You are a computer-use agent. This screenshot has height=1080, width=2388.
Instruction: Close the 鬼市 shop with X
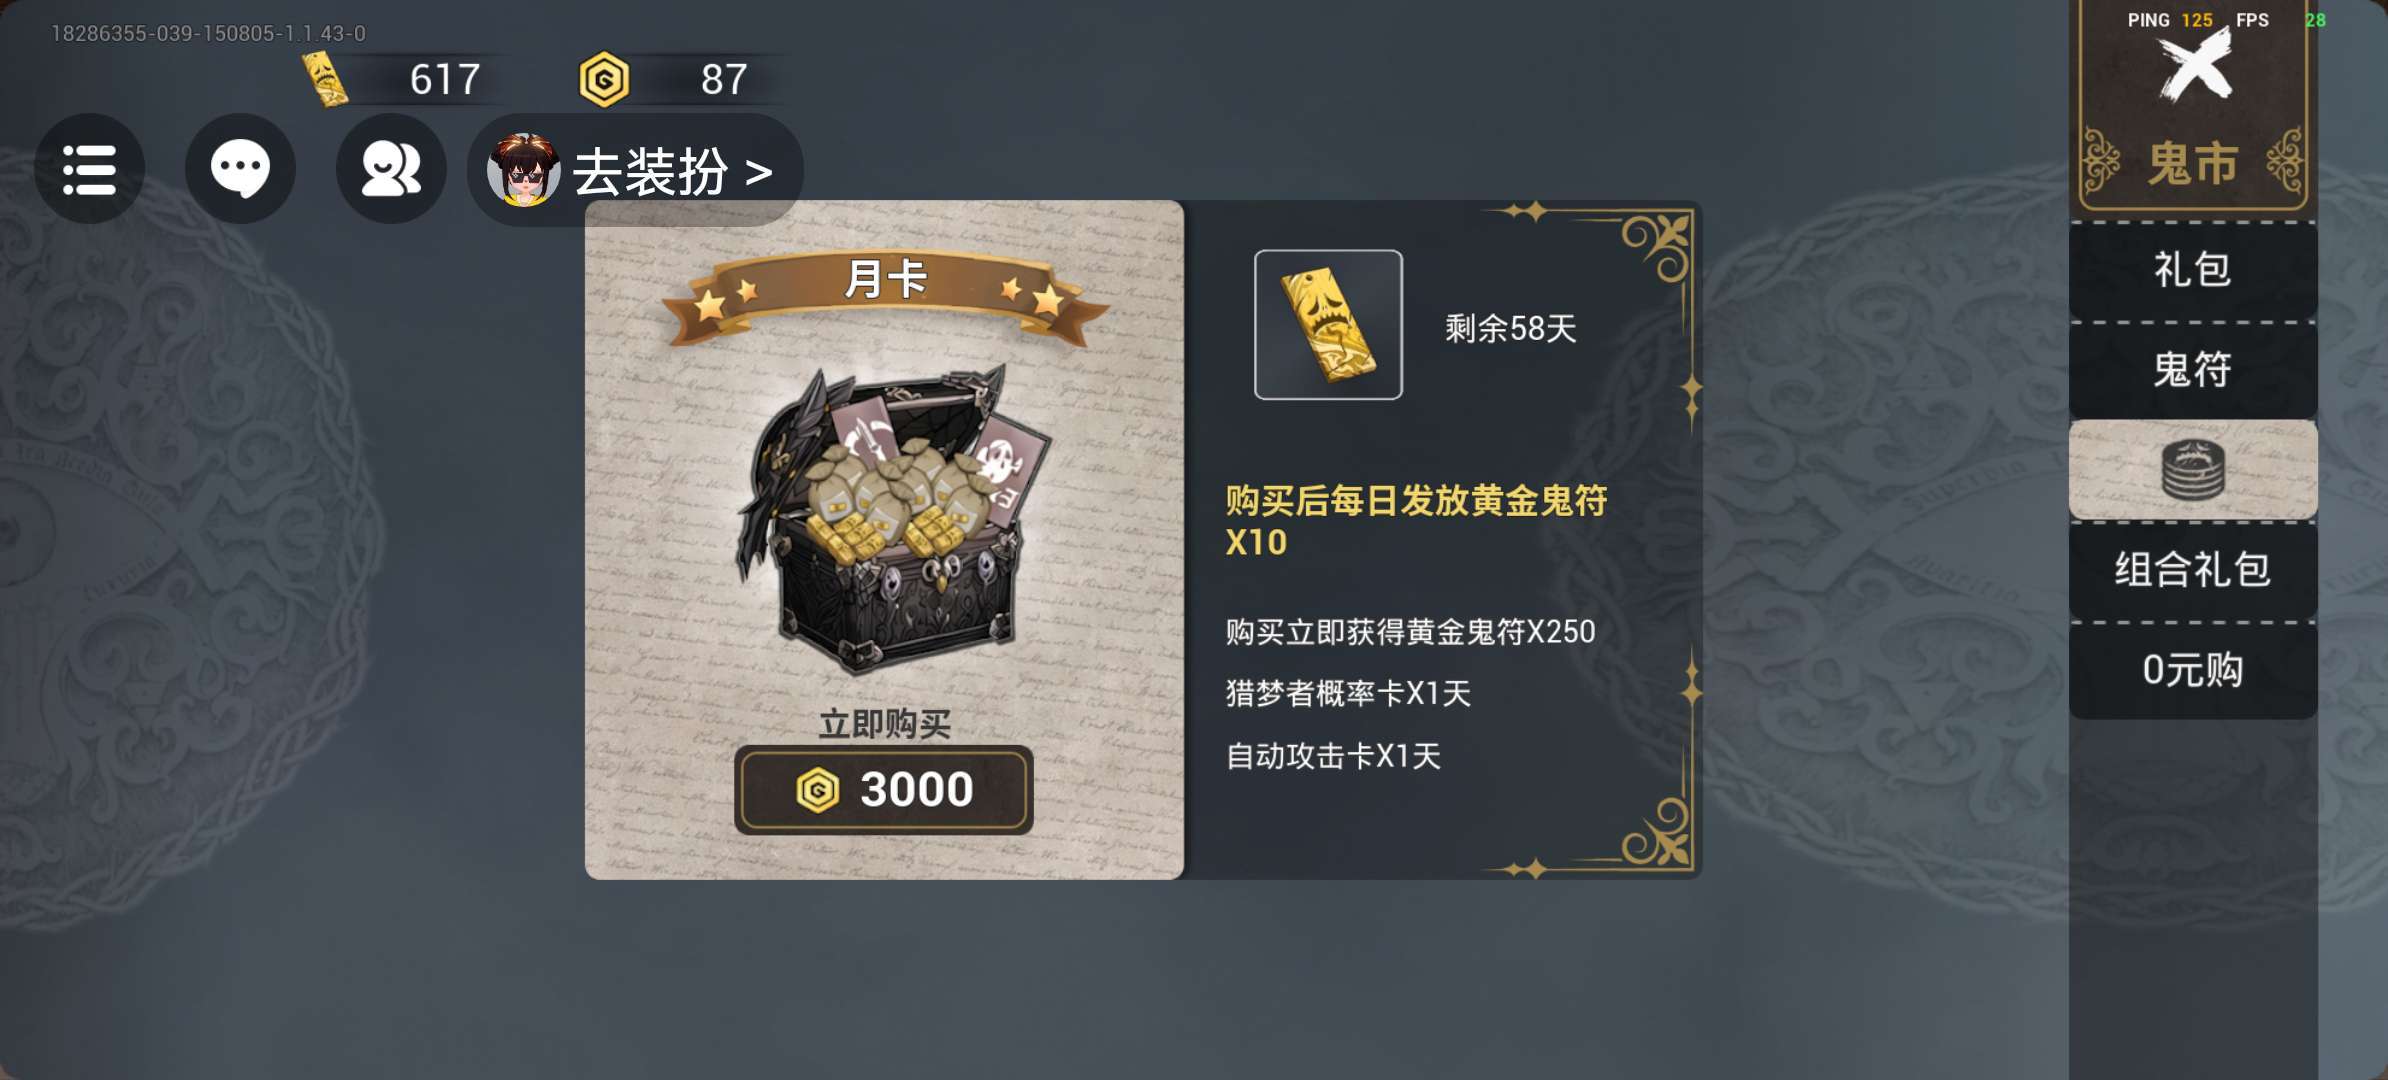click(2194, 65)
